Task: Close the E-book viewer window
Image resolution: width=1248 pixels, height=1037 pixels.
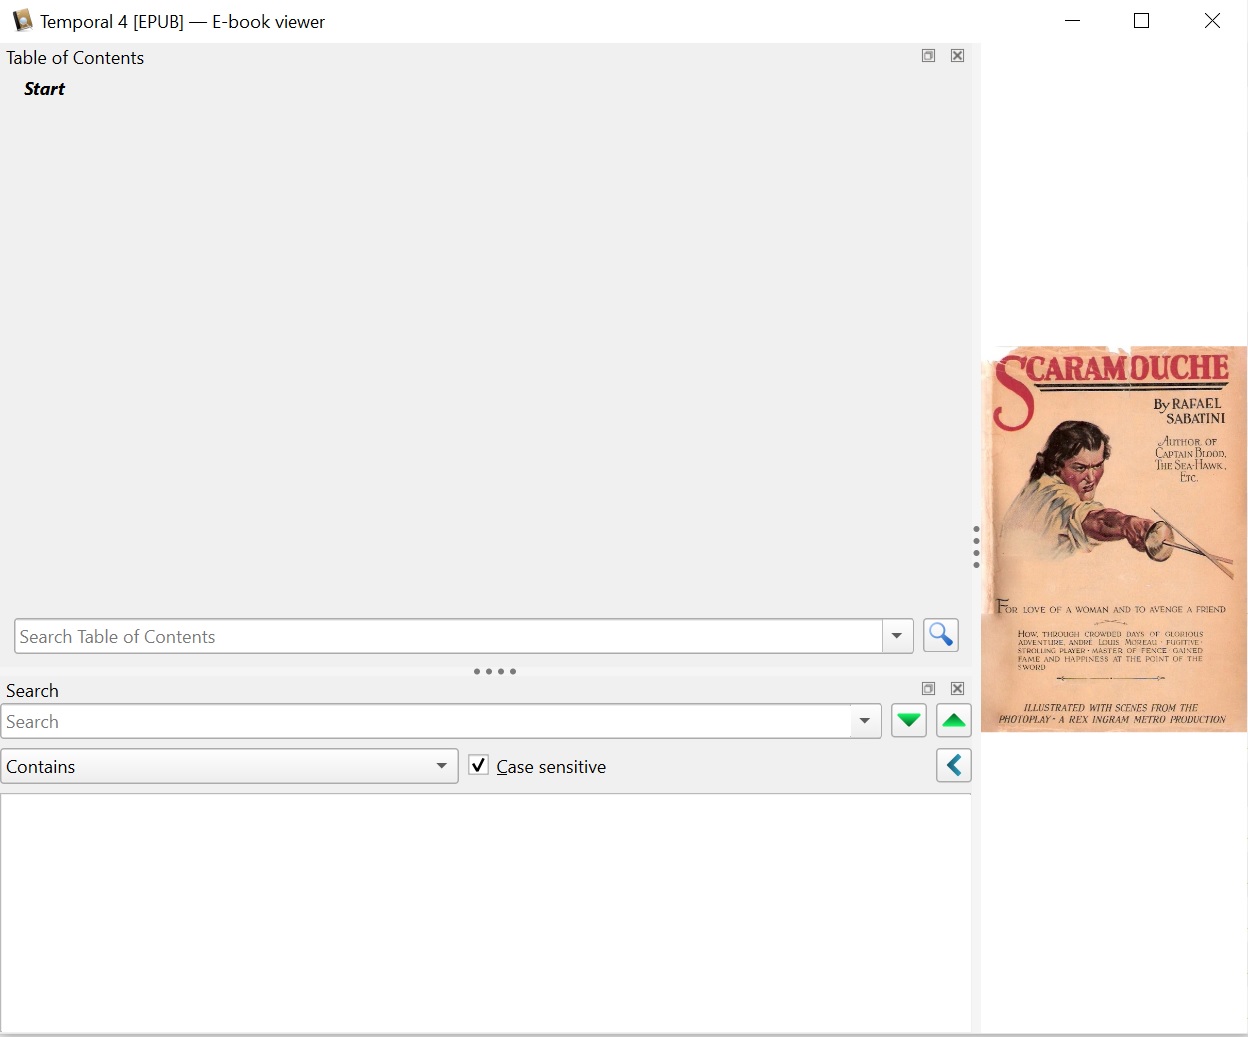Action: click(1212, 21)
